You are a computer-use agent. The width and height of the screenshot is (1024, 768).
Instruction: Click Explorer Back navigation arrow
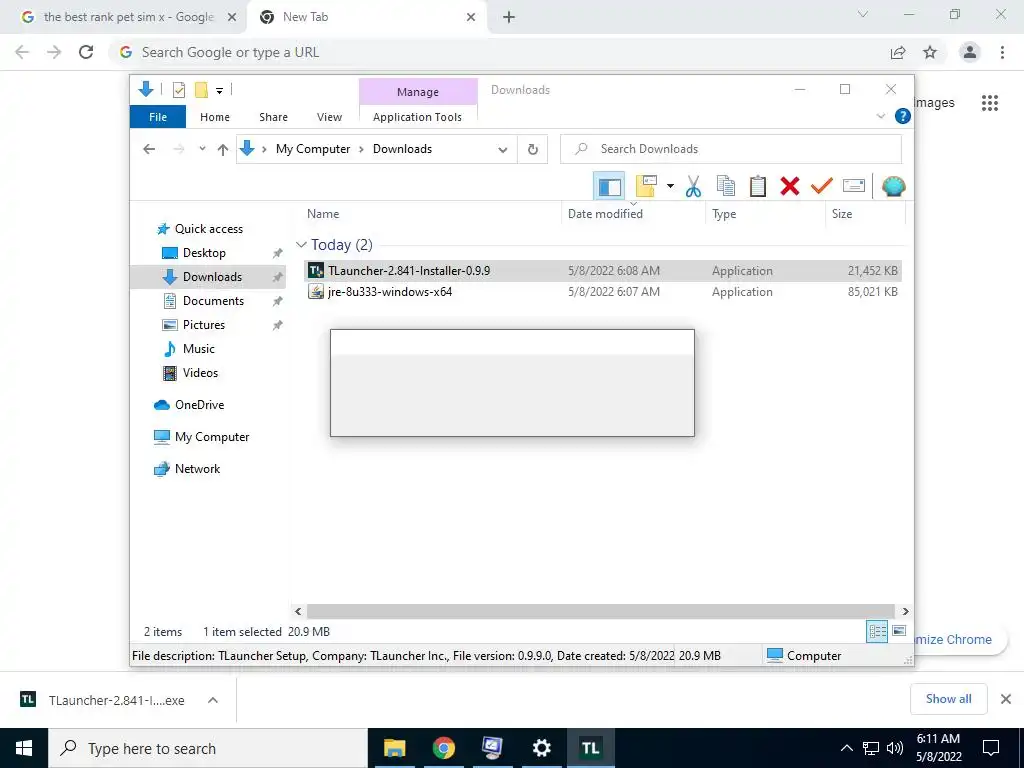click(149, 149)
